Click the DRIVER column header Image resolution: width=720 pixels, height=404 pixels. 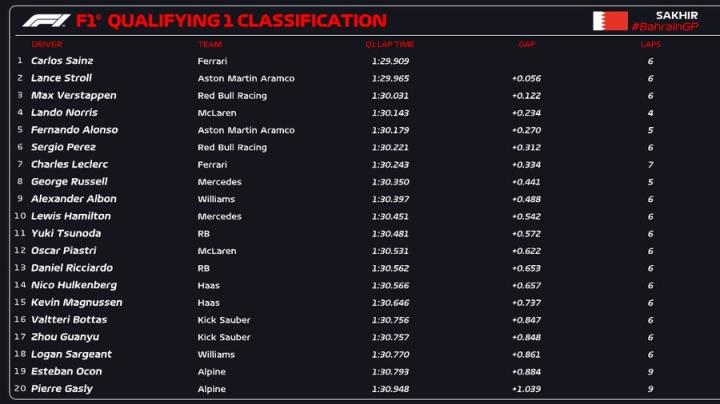click(46, 44)
